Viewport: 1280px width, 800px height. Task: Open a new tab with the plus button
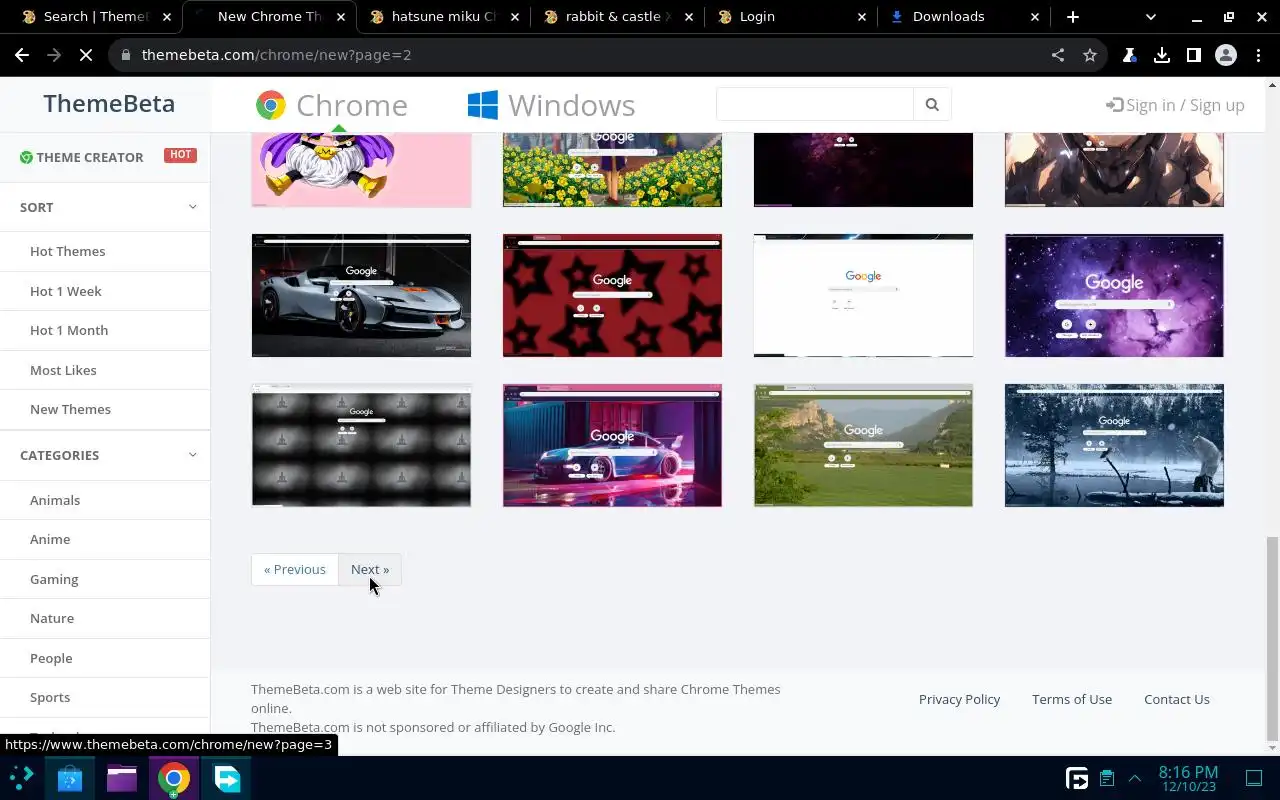point(1073,17)
